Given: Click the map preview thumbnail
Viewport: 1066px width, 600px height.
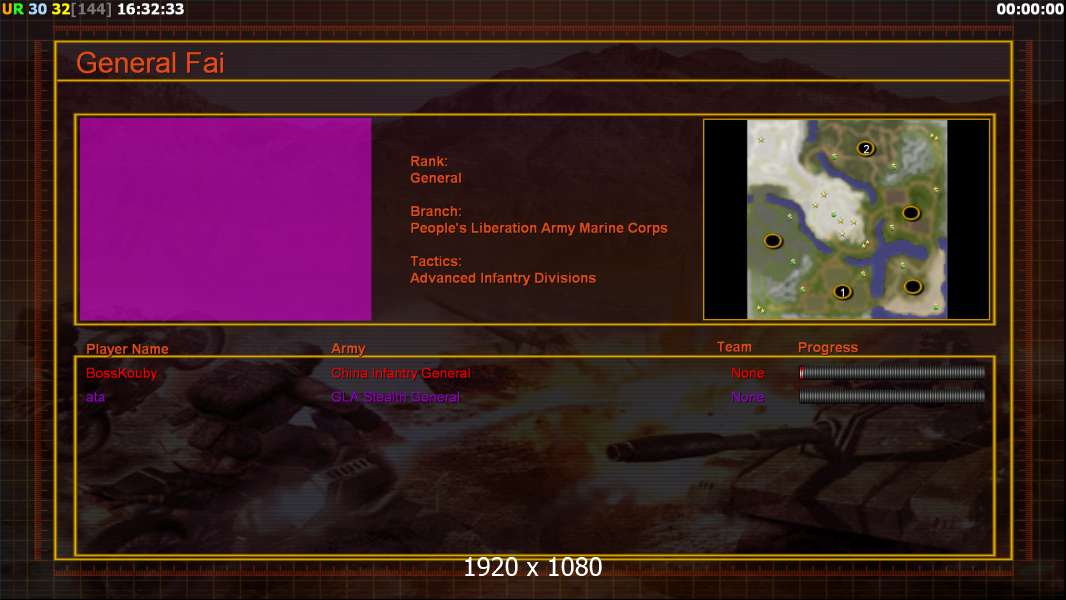Looking at the screenshot, I should [846, 219].
